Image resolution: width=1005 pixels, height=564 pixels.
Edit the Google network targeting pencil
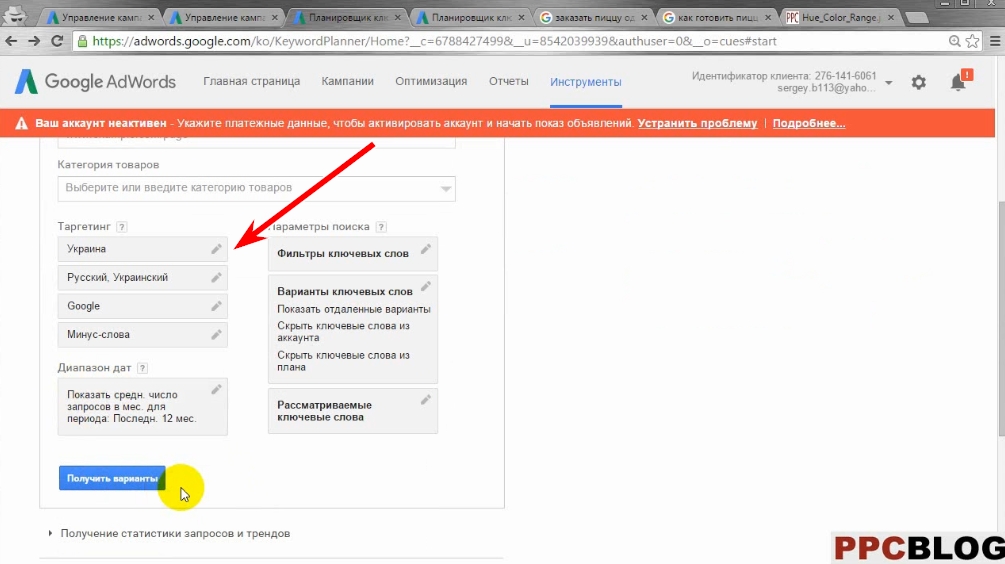217,306
